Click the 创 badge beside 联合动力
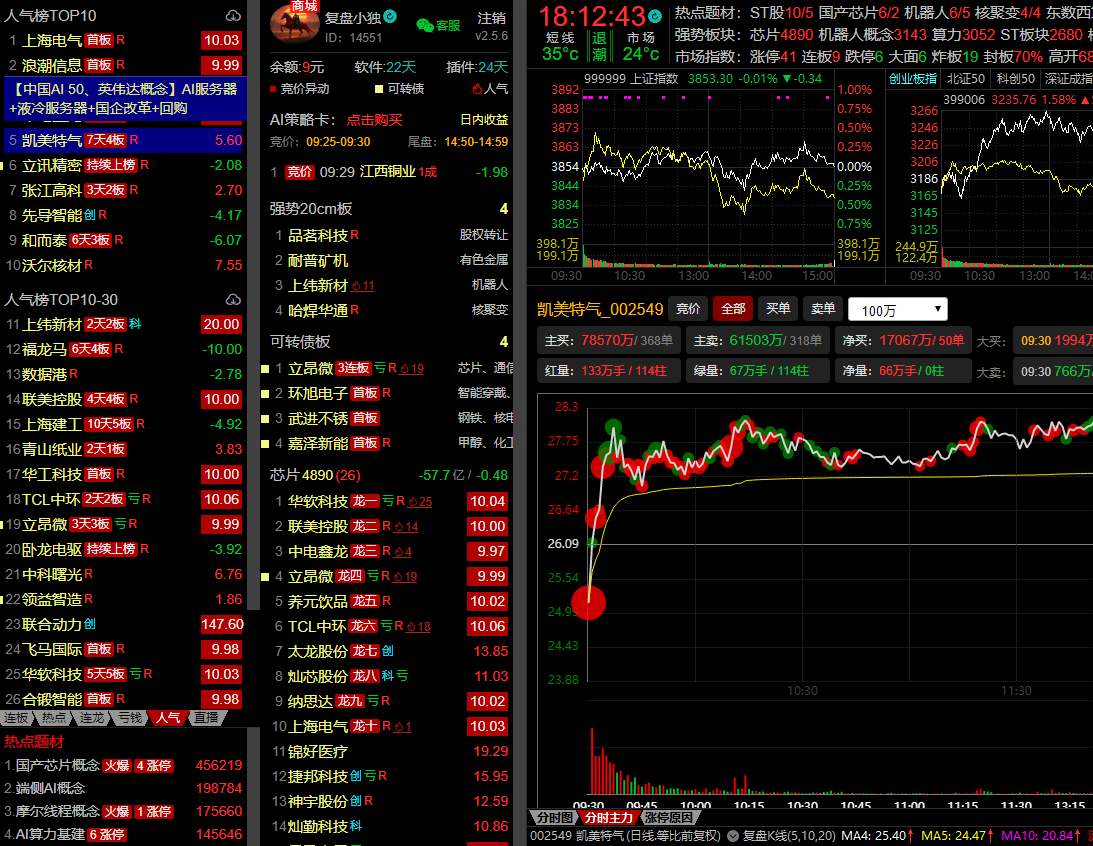 point(90,624)
